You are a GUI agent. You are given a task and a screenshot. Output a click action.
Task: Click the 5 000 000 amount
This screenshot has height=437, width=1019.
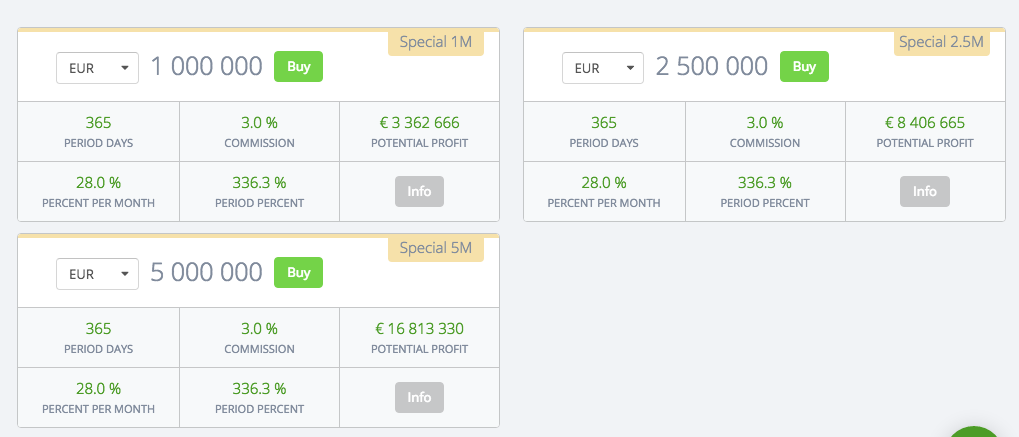tap(207, 273)
